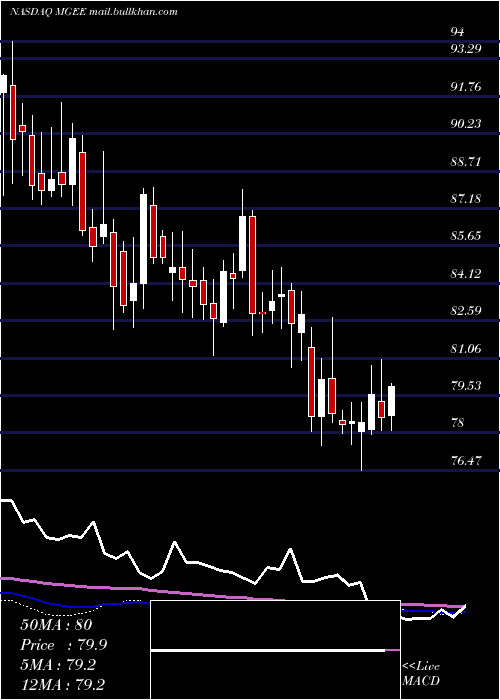The image size is (500, 700).
Task: Click the 5MA : 79.2 readout
Action: click(x=58, y=665)
